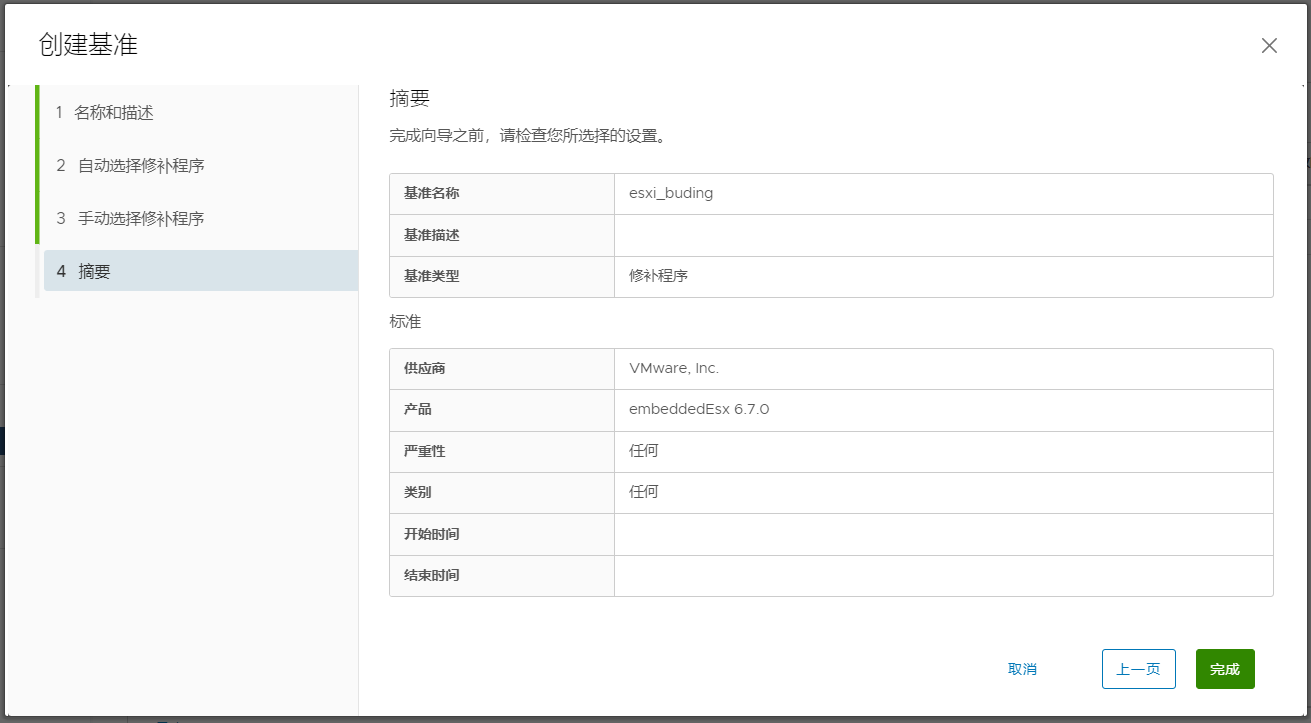The image size is (1311, 723).
Task: Select step 4 摘要 in the wizard
Action: [x=201, y=271]
